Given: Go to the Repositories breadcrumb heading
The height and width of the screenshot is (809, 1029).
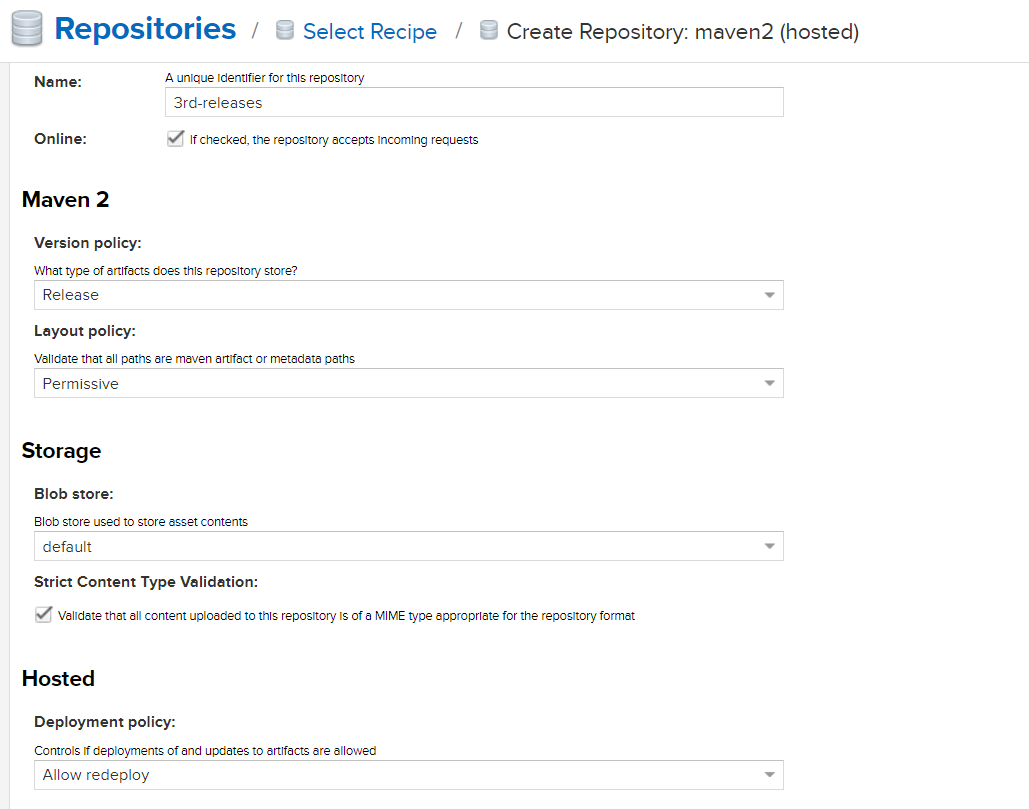Looking at the screenshot, I should coord(145,30).
